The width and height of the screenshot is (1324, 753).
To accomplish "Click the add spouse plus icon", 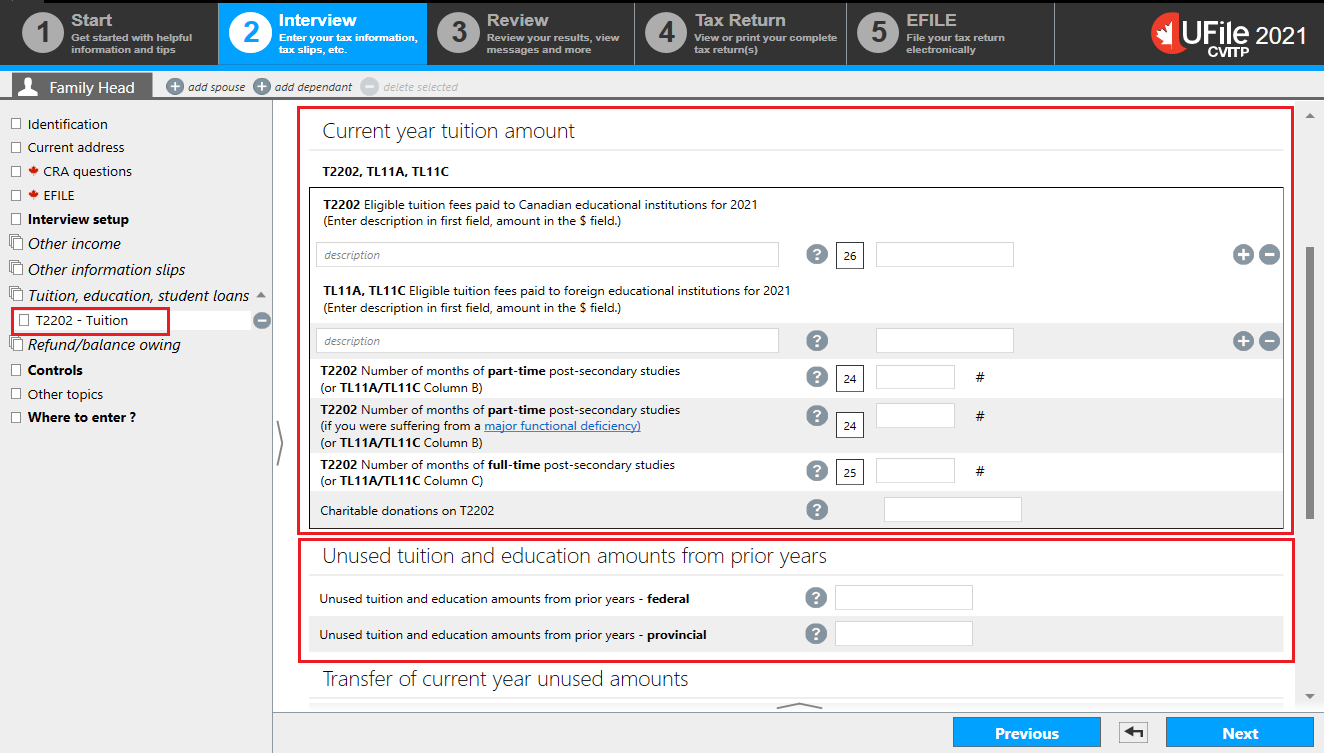I will click(175, 87).
